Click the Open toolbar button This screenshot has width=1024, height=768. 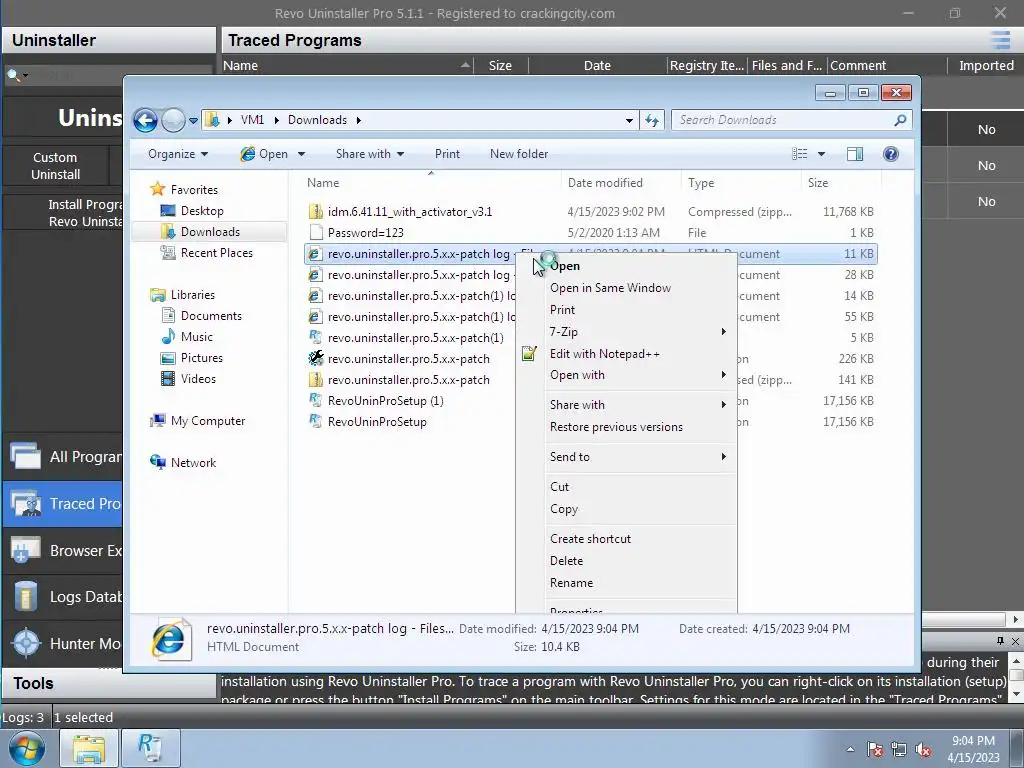pos(264,154)
